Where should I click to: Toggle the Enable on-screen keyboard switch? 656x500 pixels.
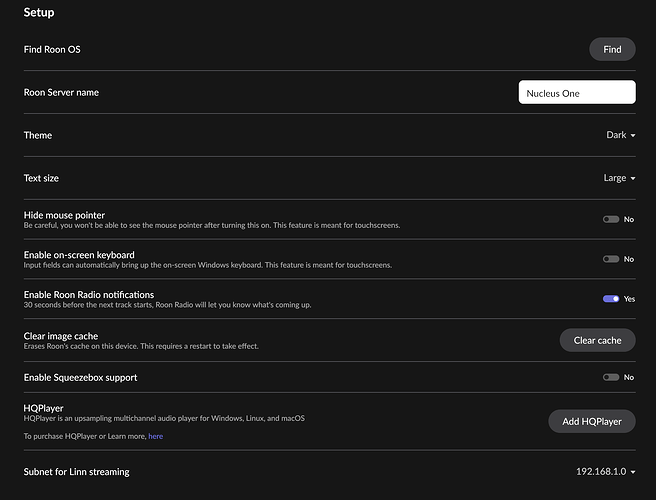click(611, 259)
